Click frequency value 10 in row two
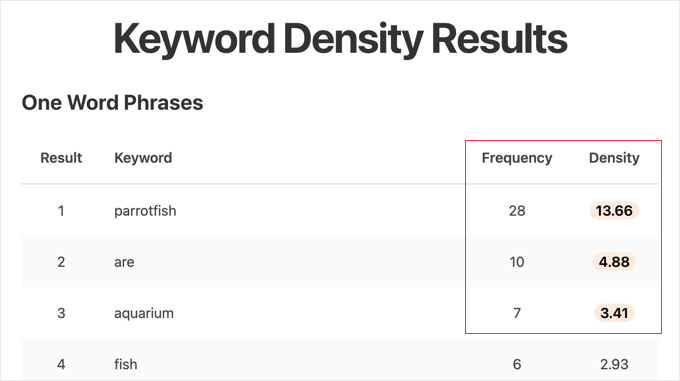The image size is (680, 381). (517, 262)
